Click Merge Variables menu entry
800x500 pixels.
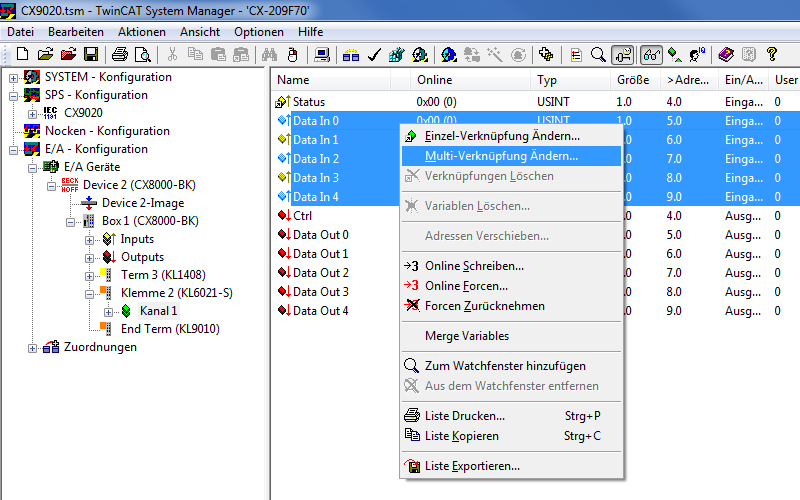511,336
